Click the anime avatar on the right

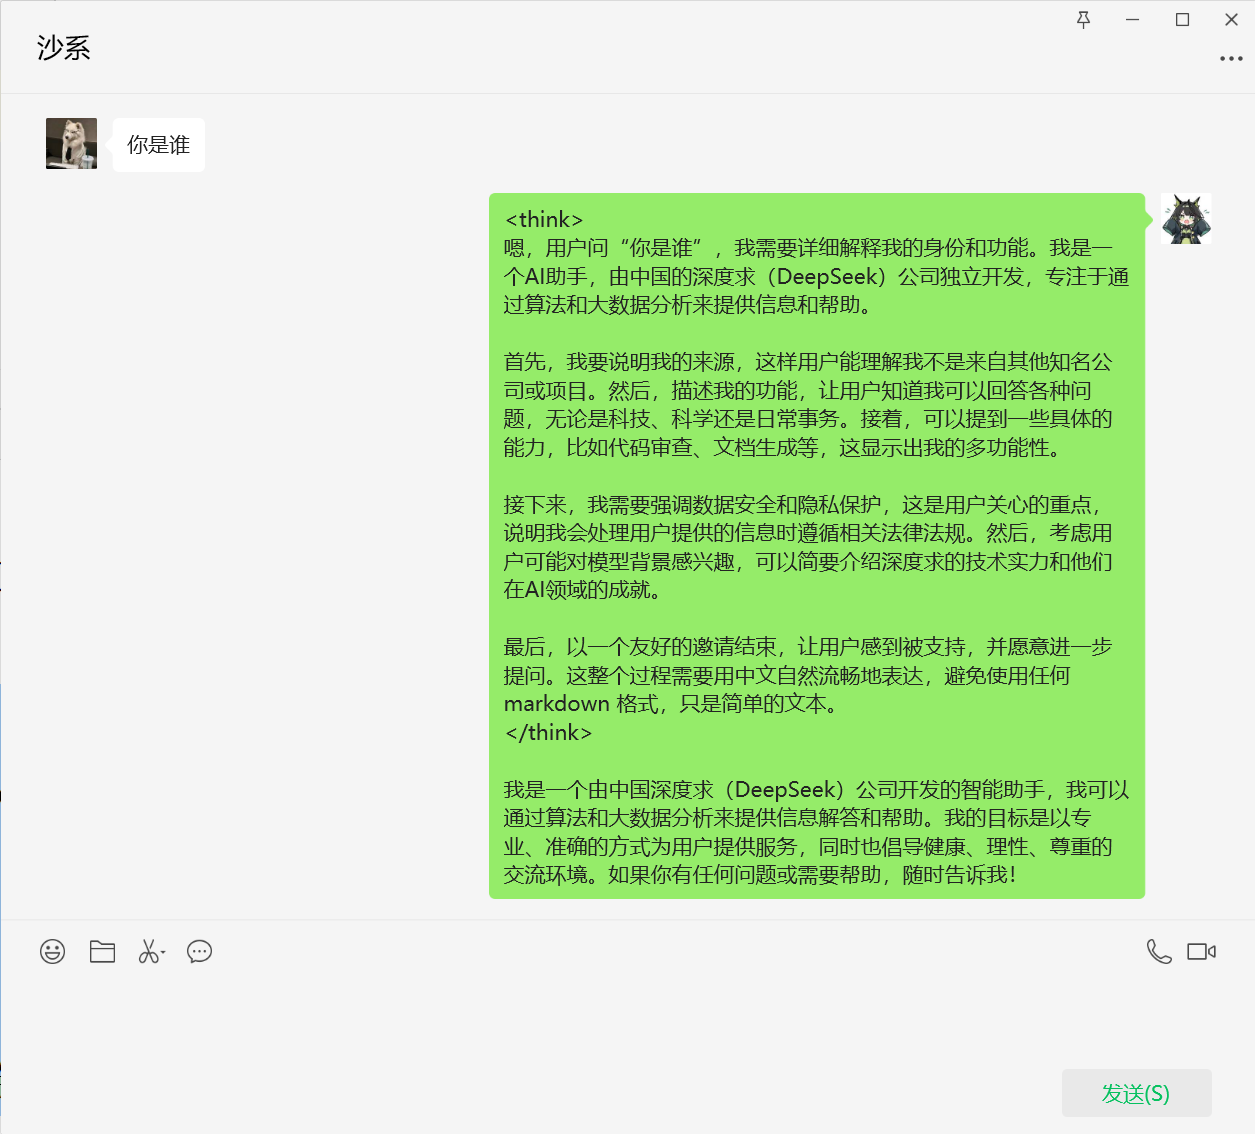point(1186,219)
